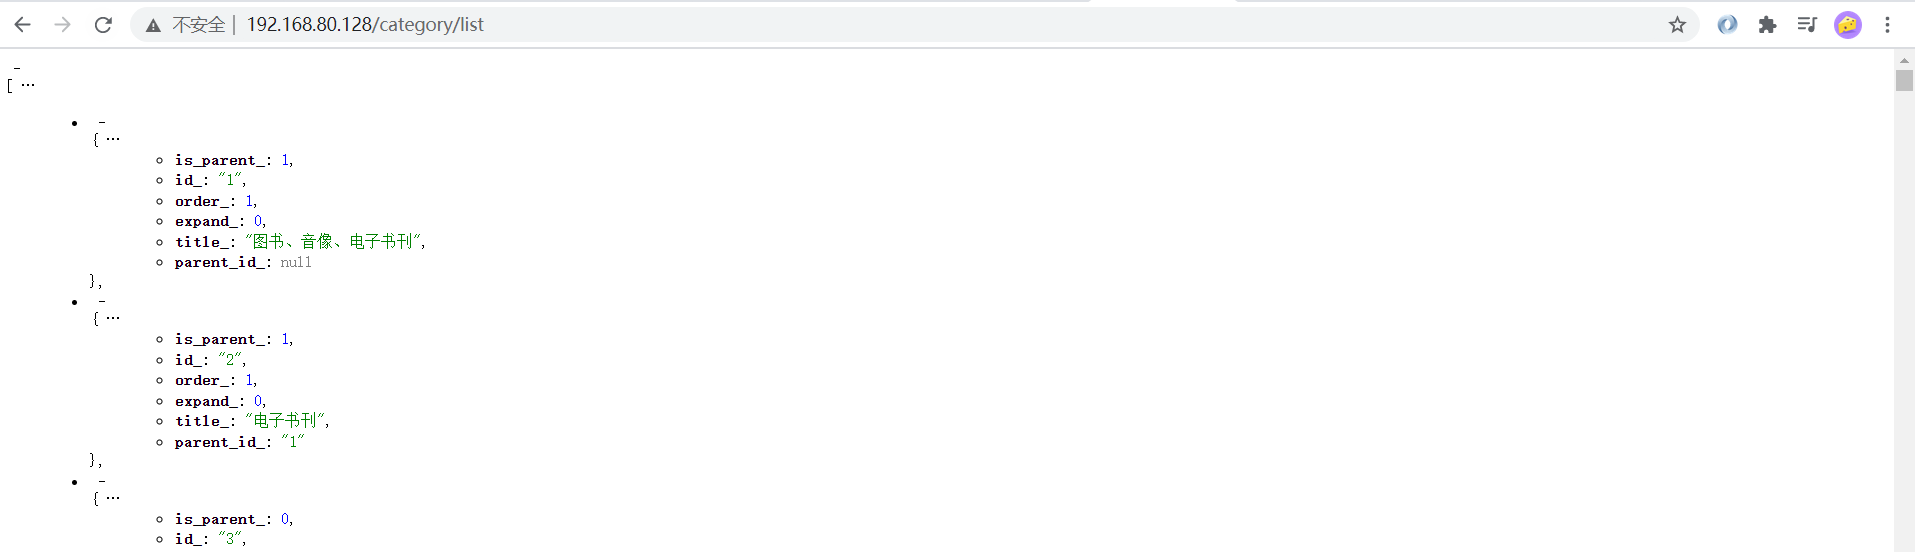Click the 图书、音像、电子书刊 title string
The width and height of the screenshot is (1915, 552).
pos(335,242)
